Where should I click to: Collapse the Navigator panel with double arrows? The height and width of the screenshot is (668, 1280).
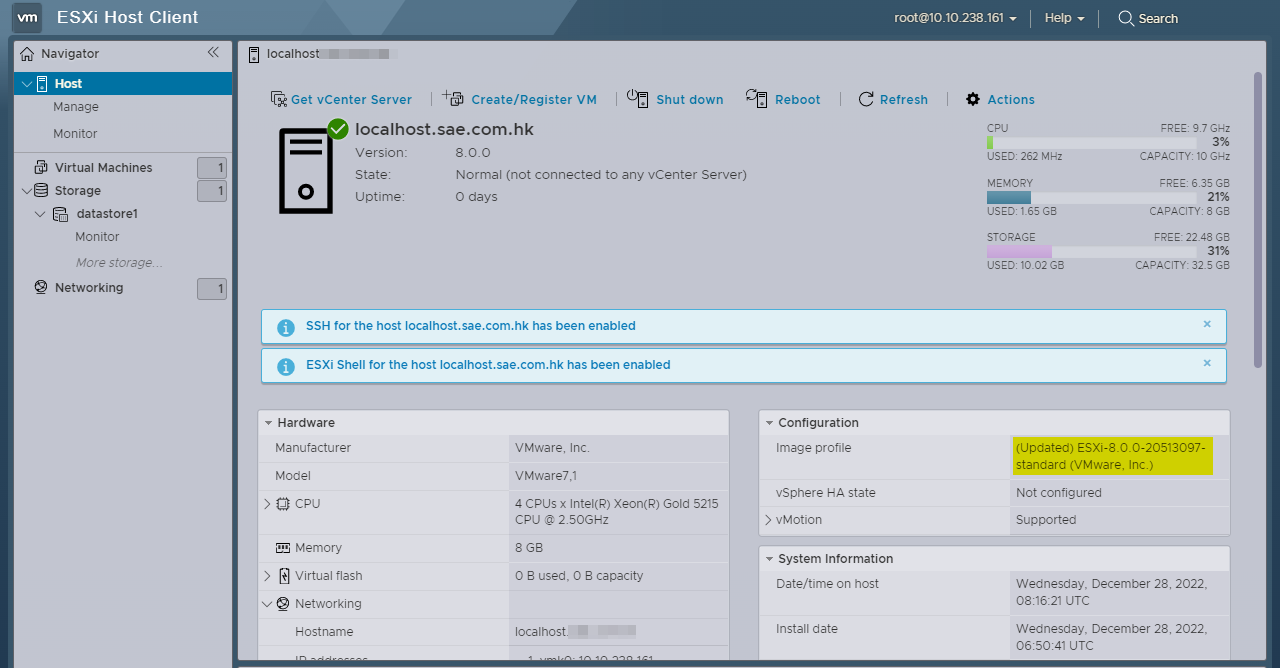(213, 53)
